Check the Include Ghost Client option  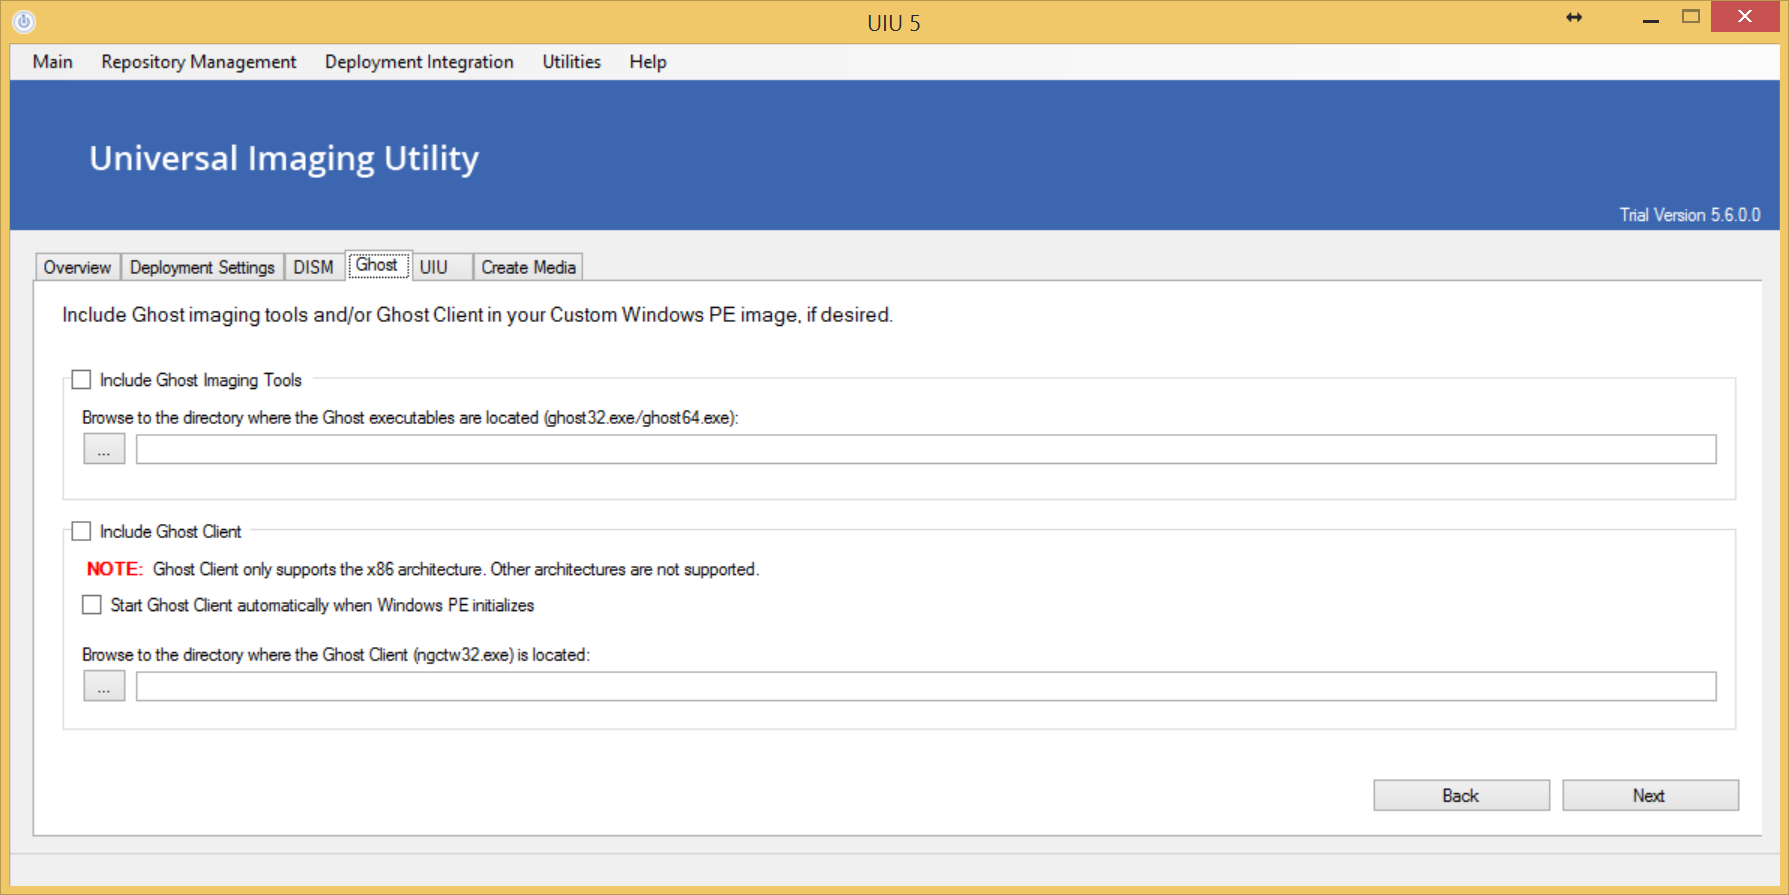coord(82,532)
